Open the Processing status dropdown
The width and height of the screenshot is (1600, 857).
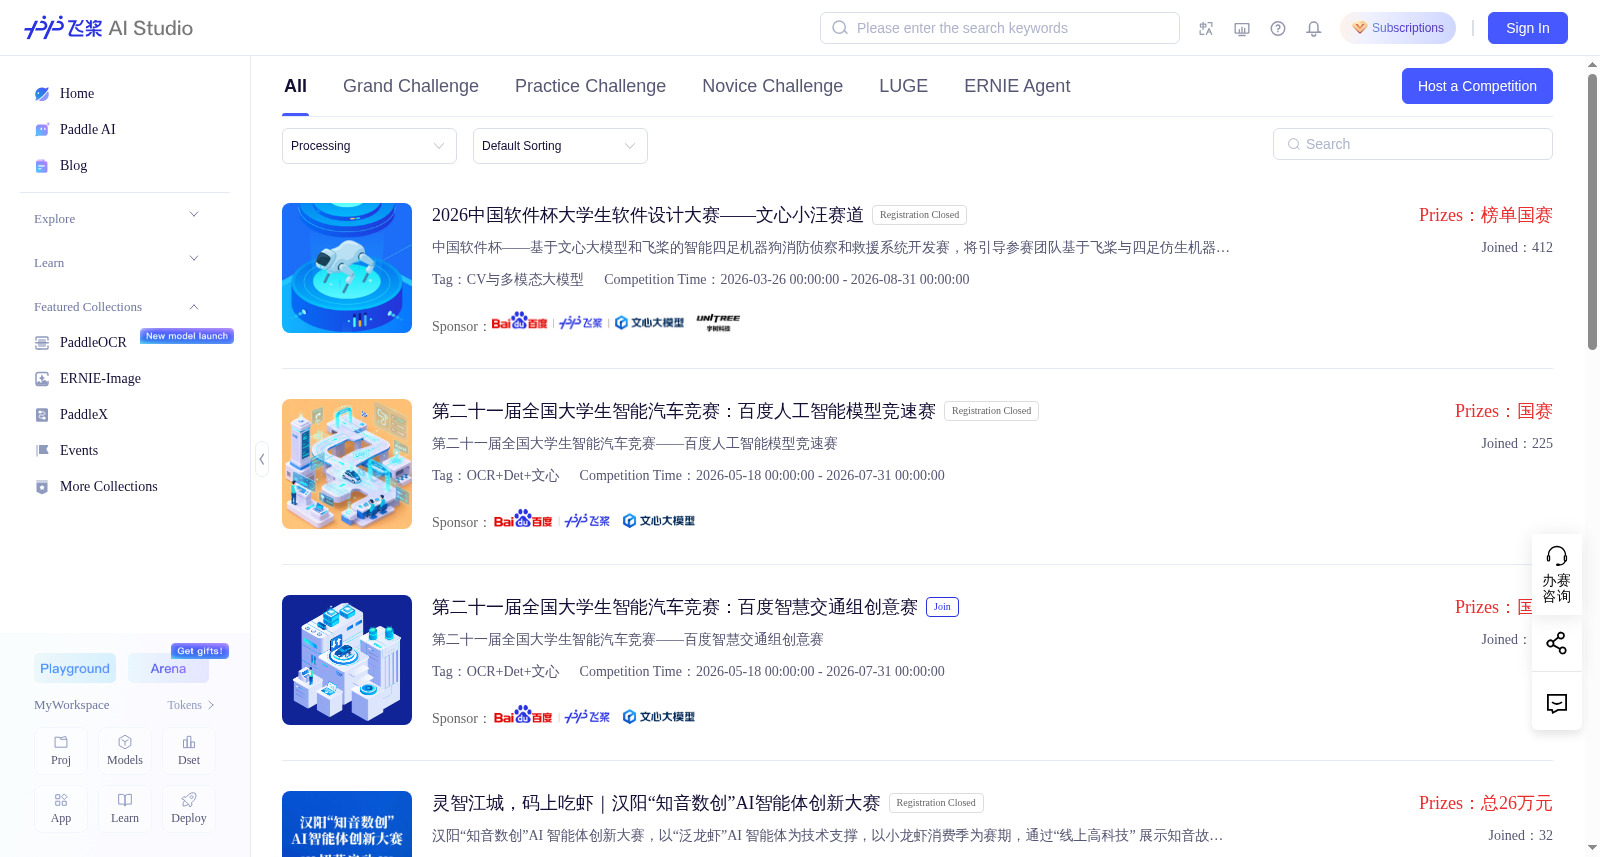click(369, 146)
